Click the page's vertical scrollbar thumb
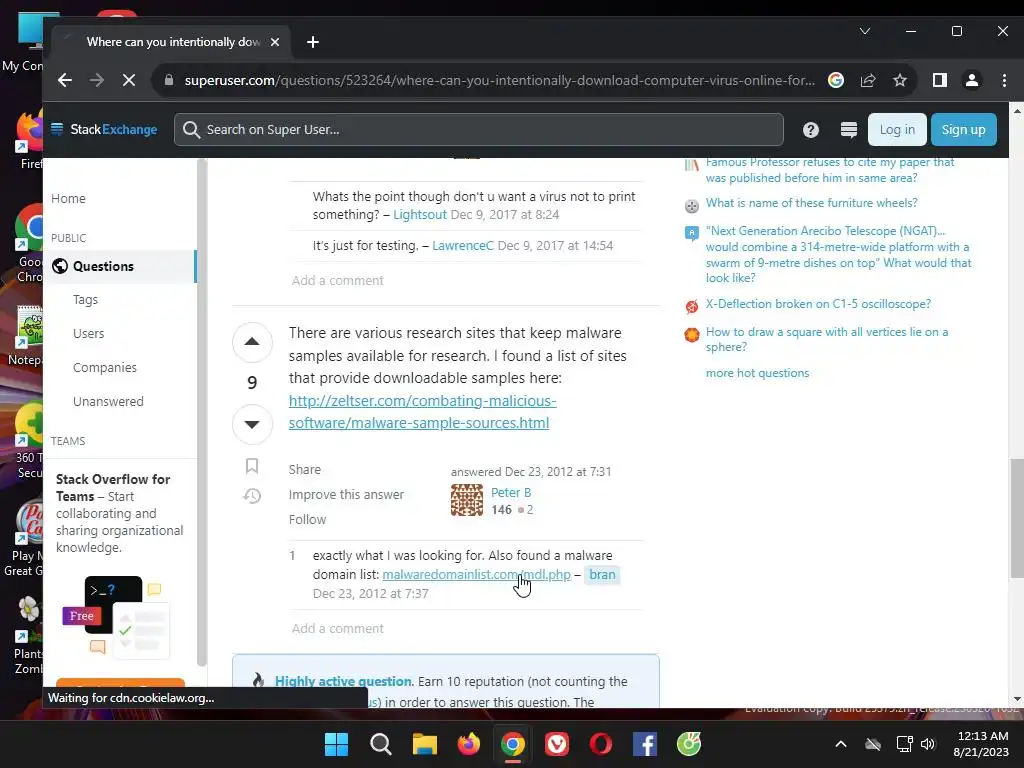 pyautogui.click(x=1016, y=519)
